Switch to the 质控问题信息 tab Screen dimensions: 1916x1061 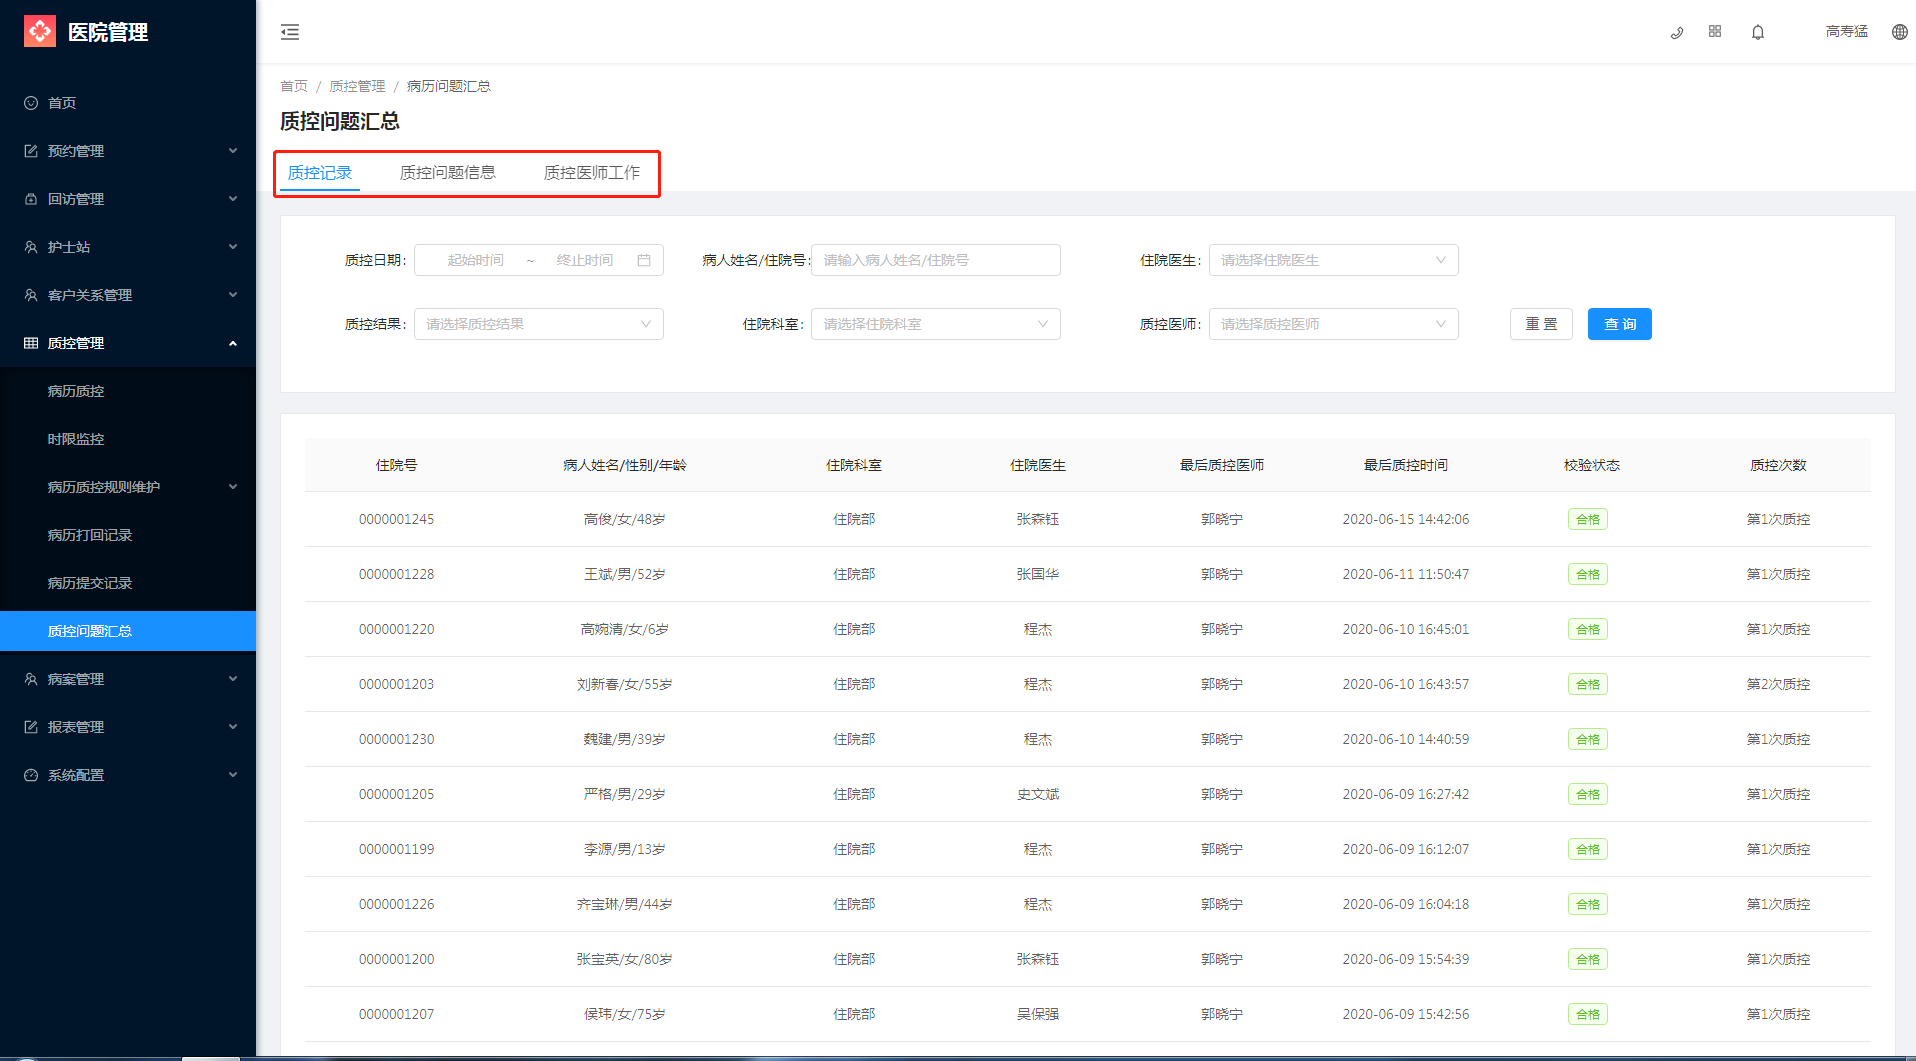click(x=448, y=173)
